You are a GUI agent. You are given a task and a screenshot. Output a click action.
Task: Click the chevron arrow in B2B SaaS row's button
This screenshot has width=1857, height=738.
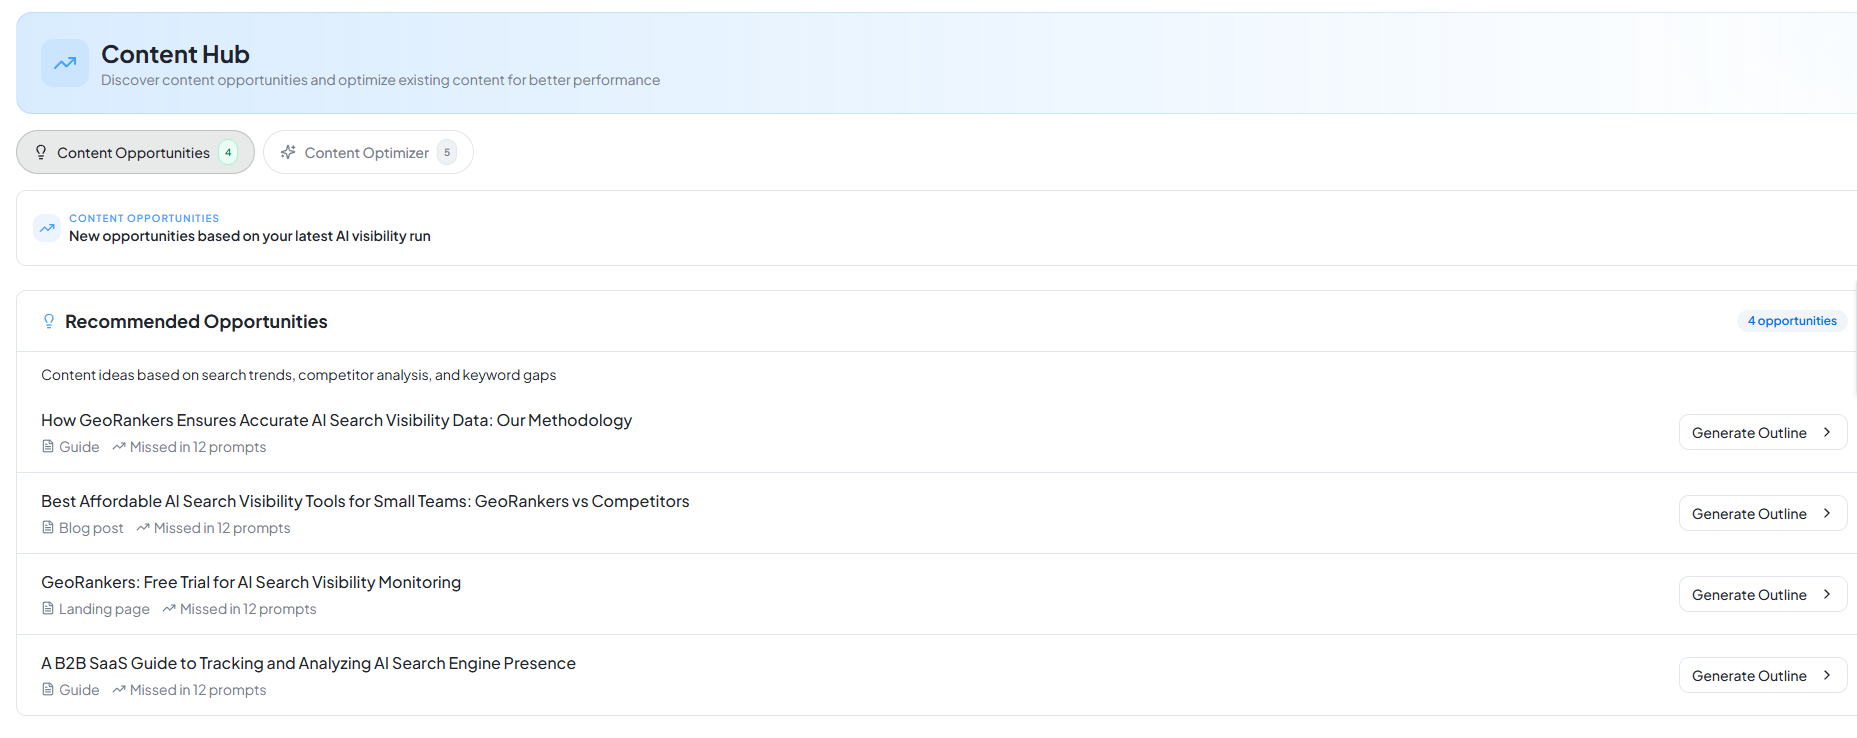click(1827, 675)
